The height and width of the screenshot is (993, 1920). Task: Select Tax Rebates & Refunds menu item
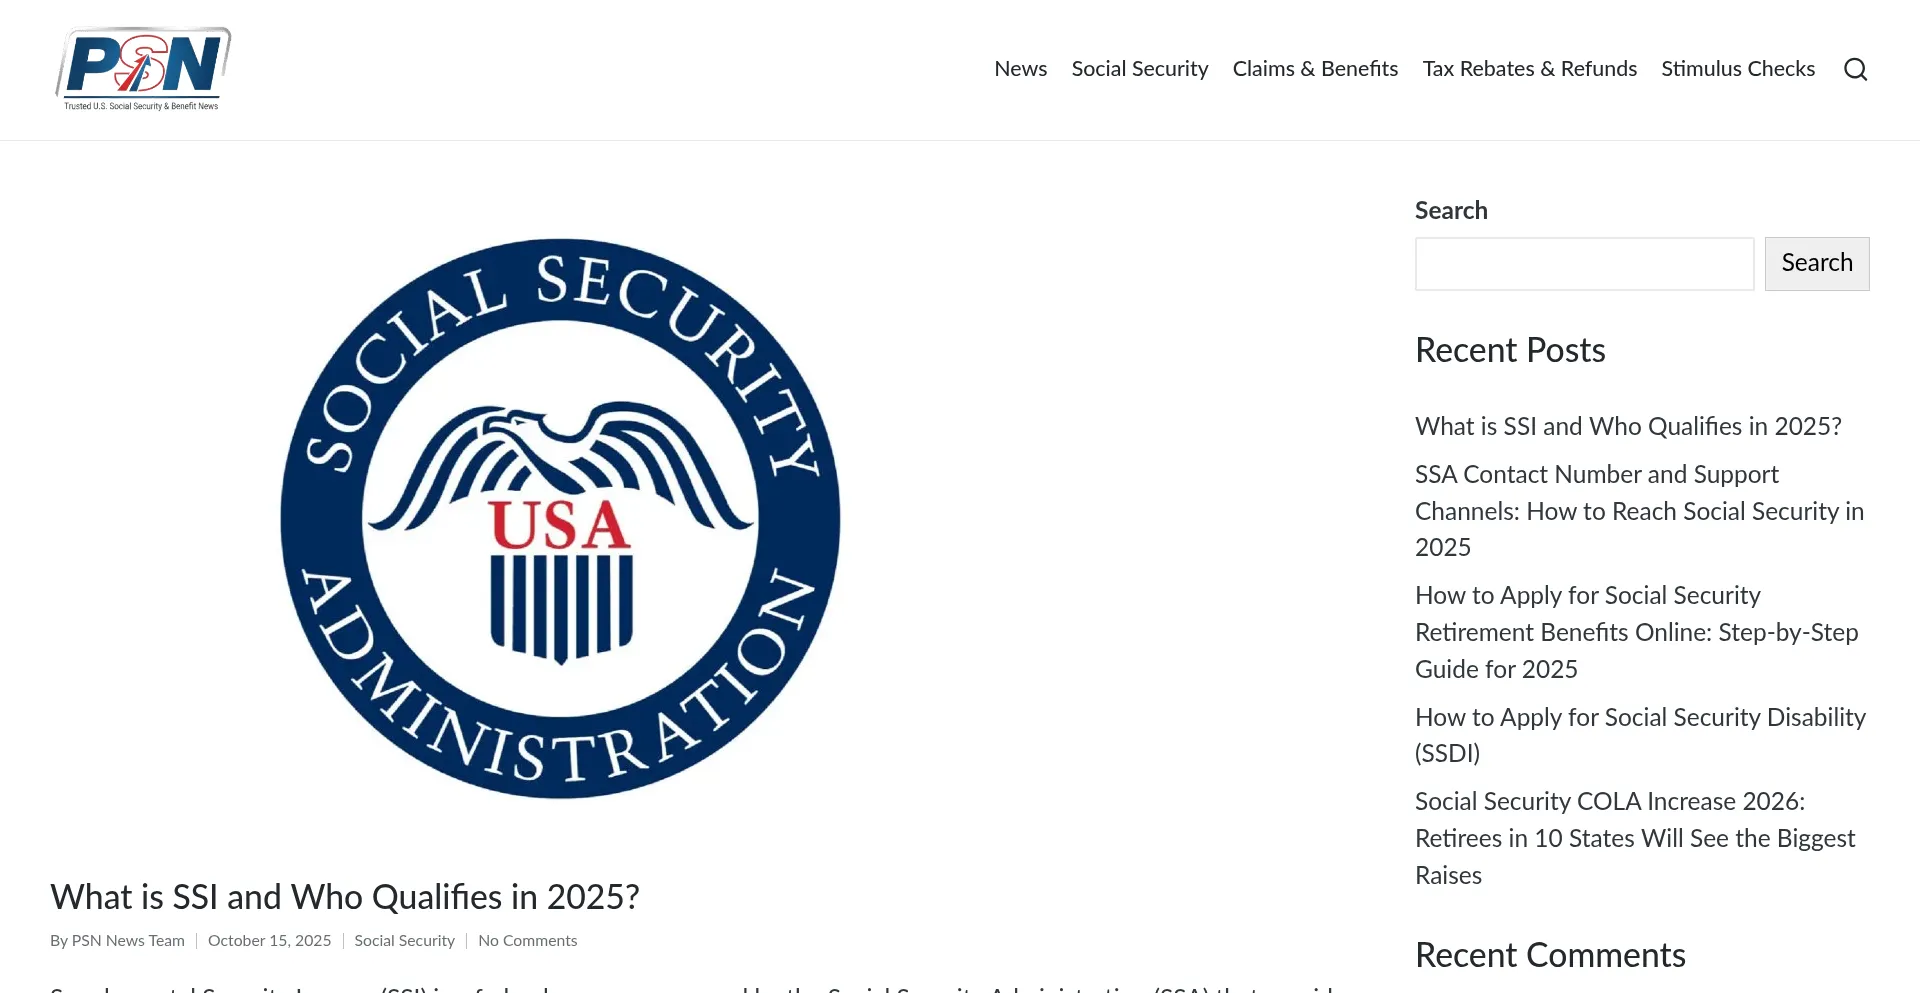[1529, 69]
